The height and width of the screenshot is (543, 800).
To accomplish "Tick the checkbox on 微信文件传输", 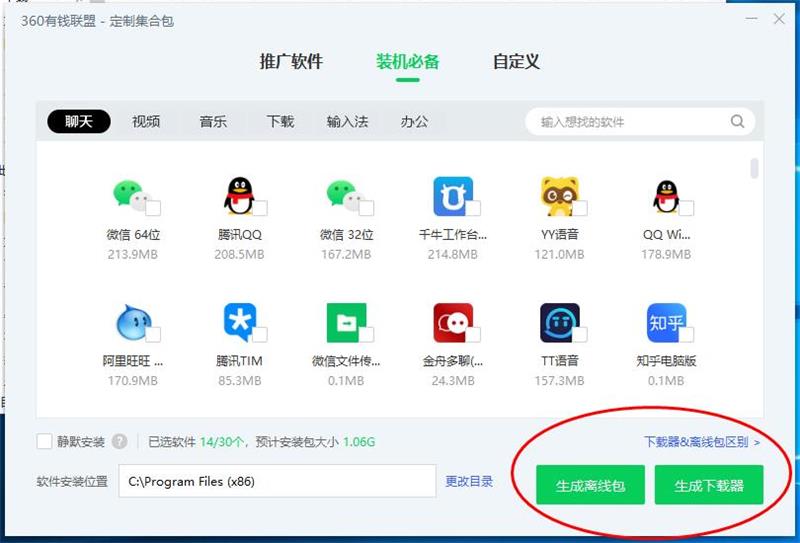I will click(367, 334).
